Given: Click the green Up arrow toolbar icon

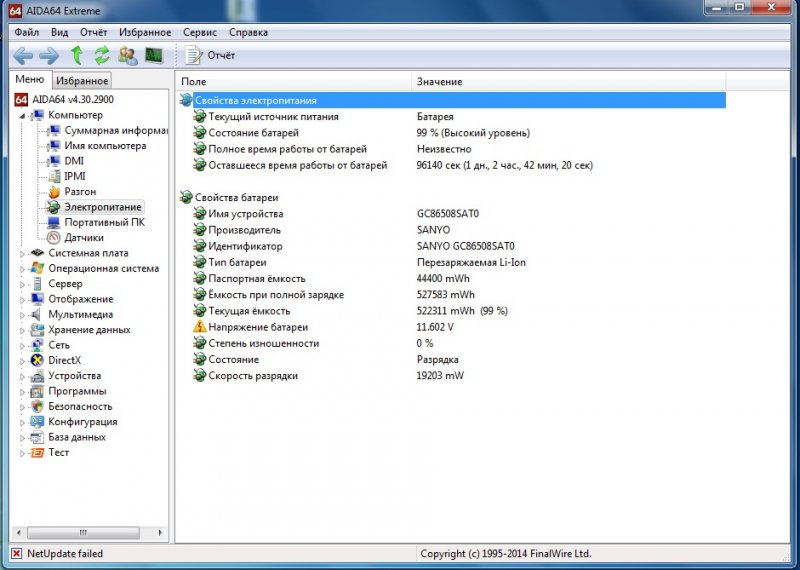Looking at the screenshot, I should [x=76, y=55].
